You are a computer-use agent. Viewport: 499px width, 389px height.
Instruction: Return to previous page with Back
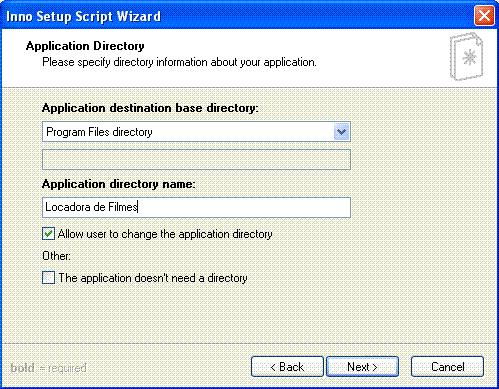(287, 367)
